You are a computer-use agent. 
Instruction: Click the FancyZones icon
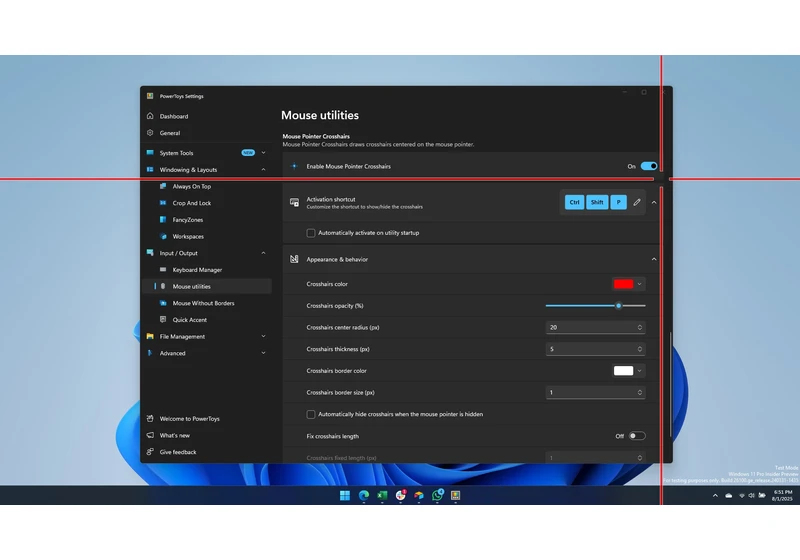[x=163, y=219]
